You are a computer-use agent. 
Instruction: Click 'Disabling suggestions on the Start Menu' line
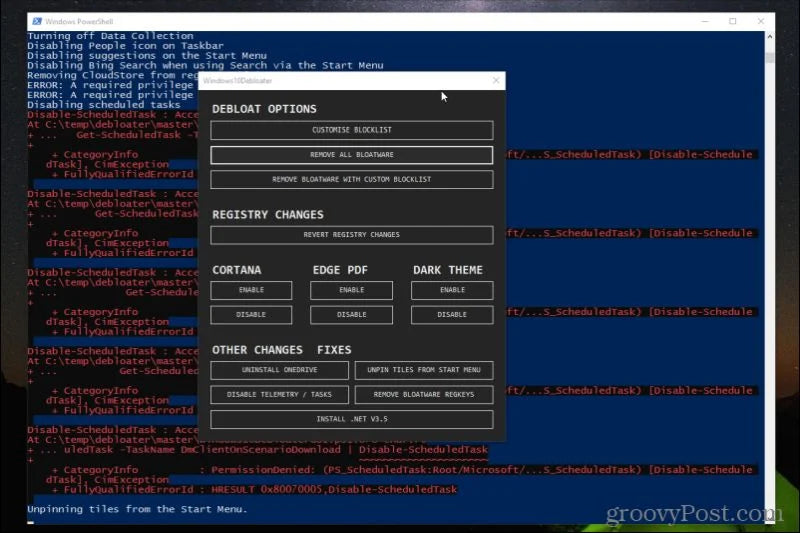[147, 56]
